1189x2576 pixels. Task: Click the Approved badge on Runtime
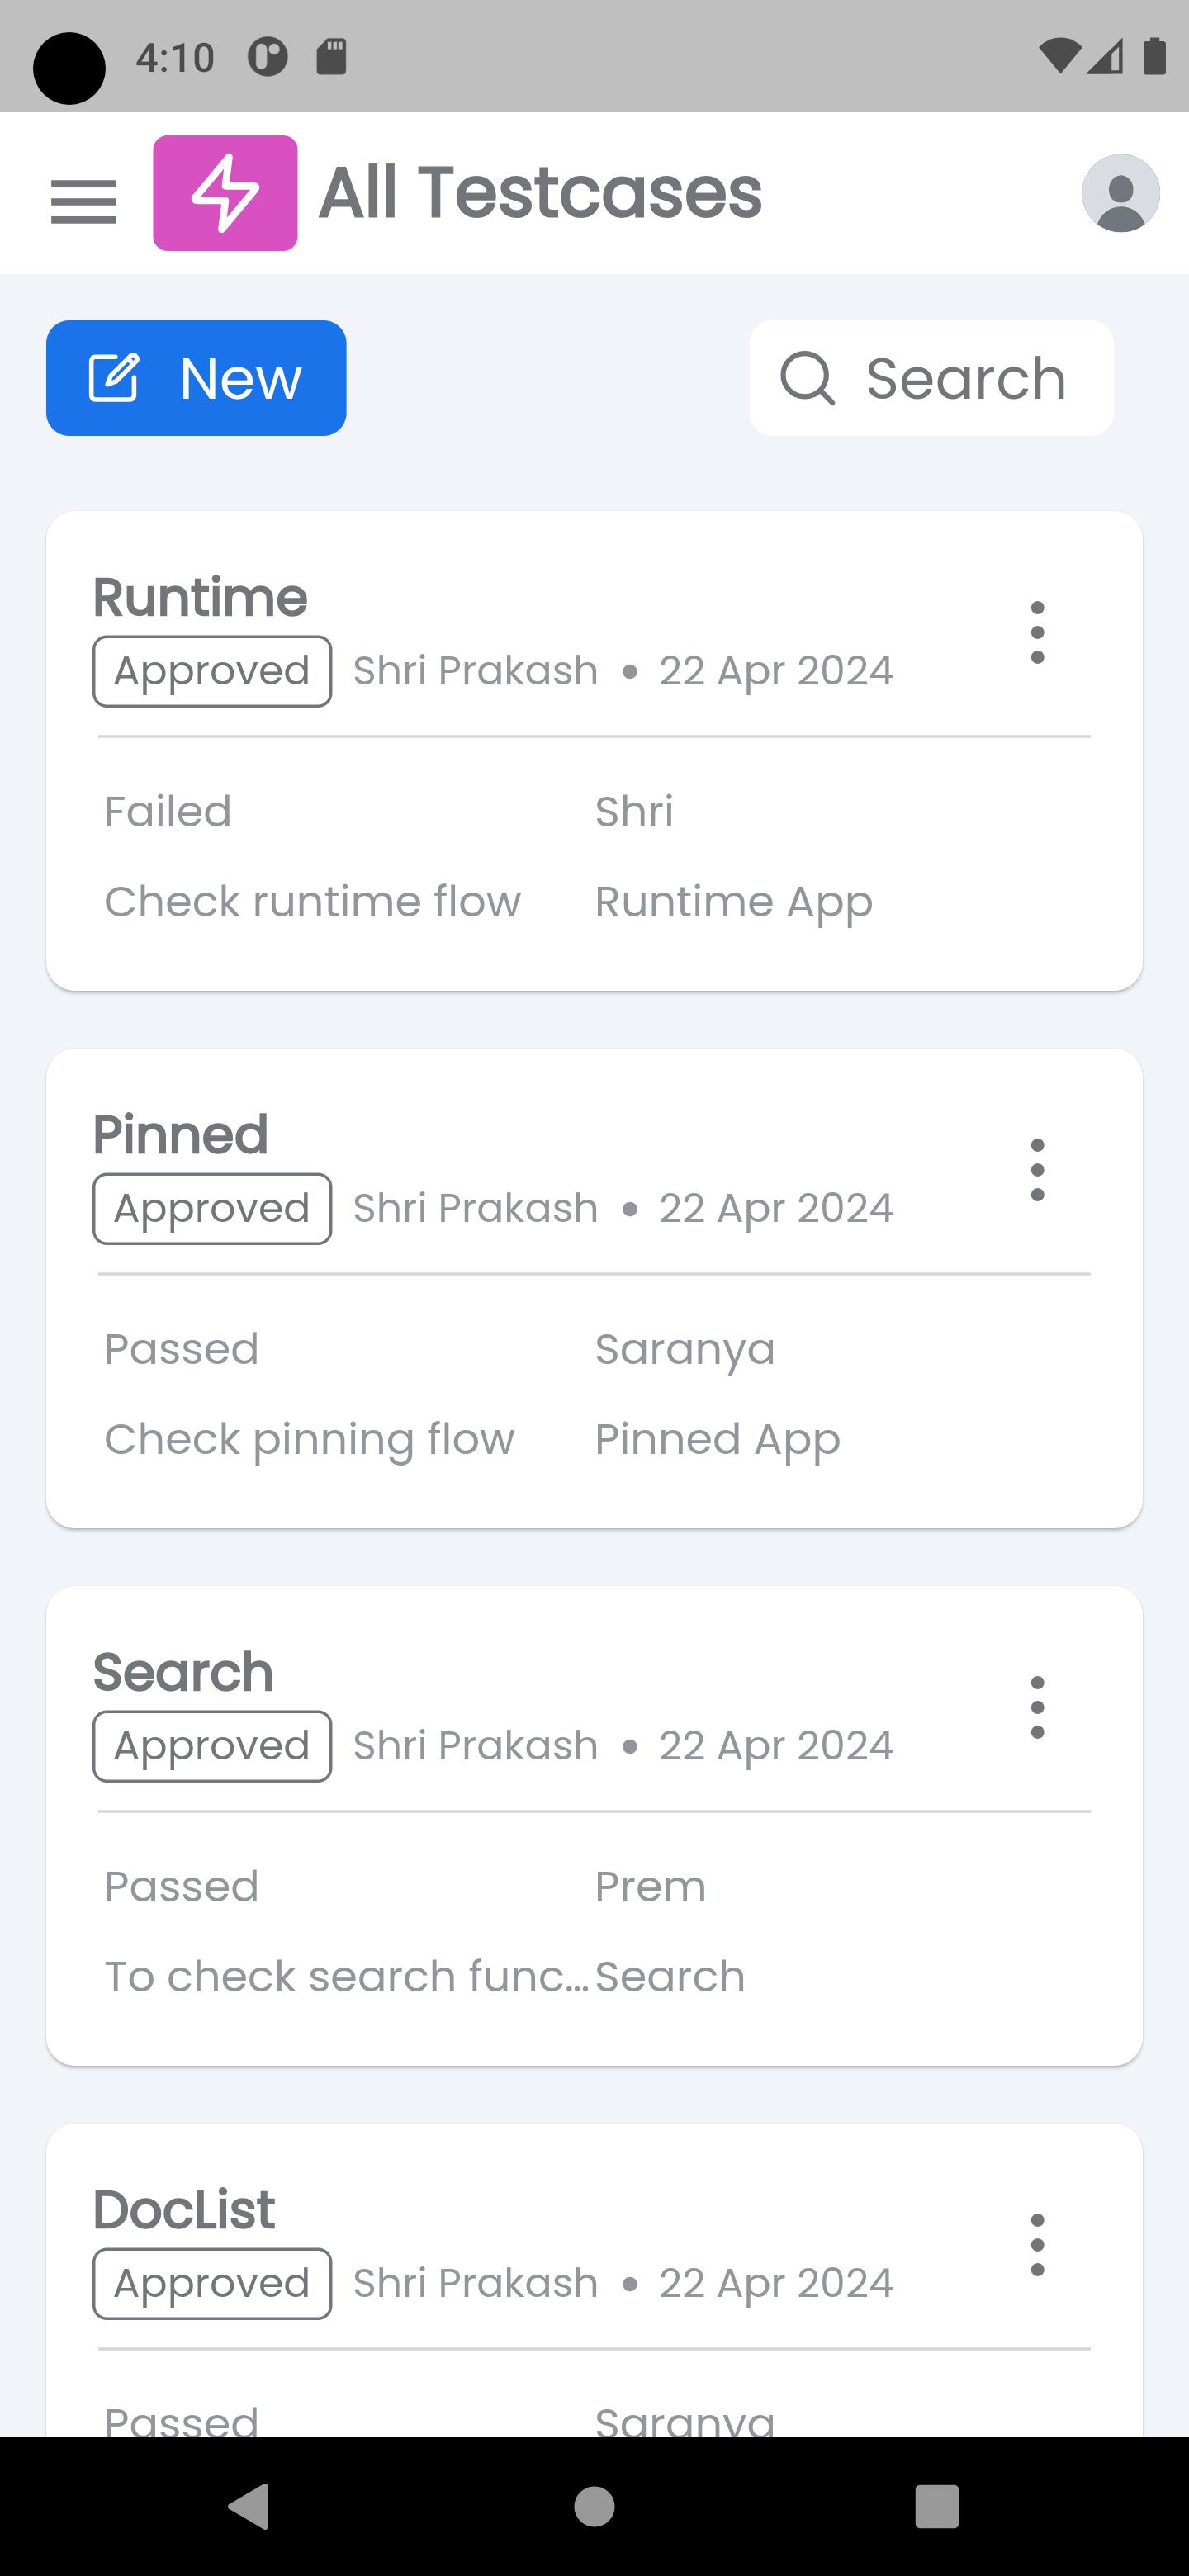212,671
